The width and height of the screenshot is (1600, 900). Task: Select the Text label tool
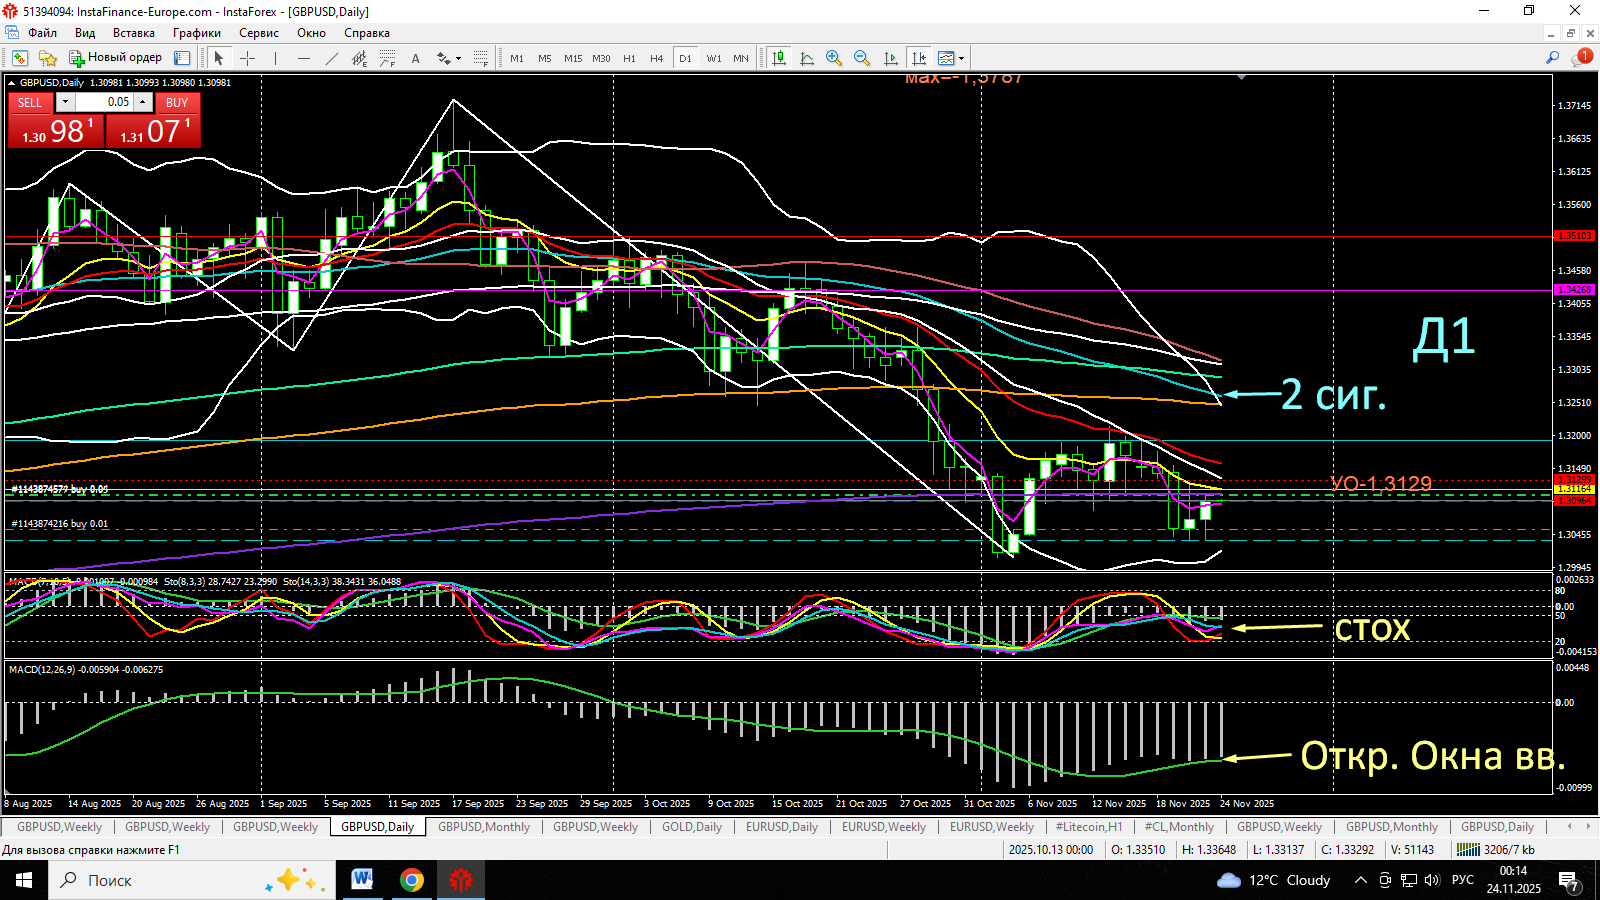[x=415, y=58]
